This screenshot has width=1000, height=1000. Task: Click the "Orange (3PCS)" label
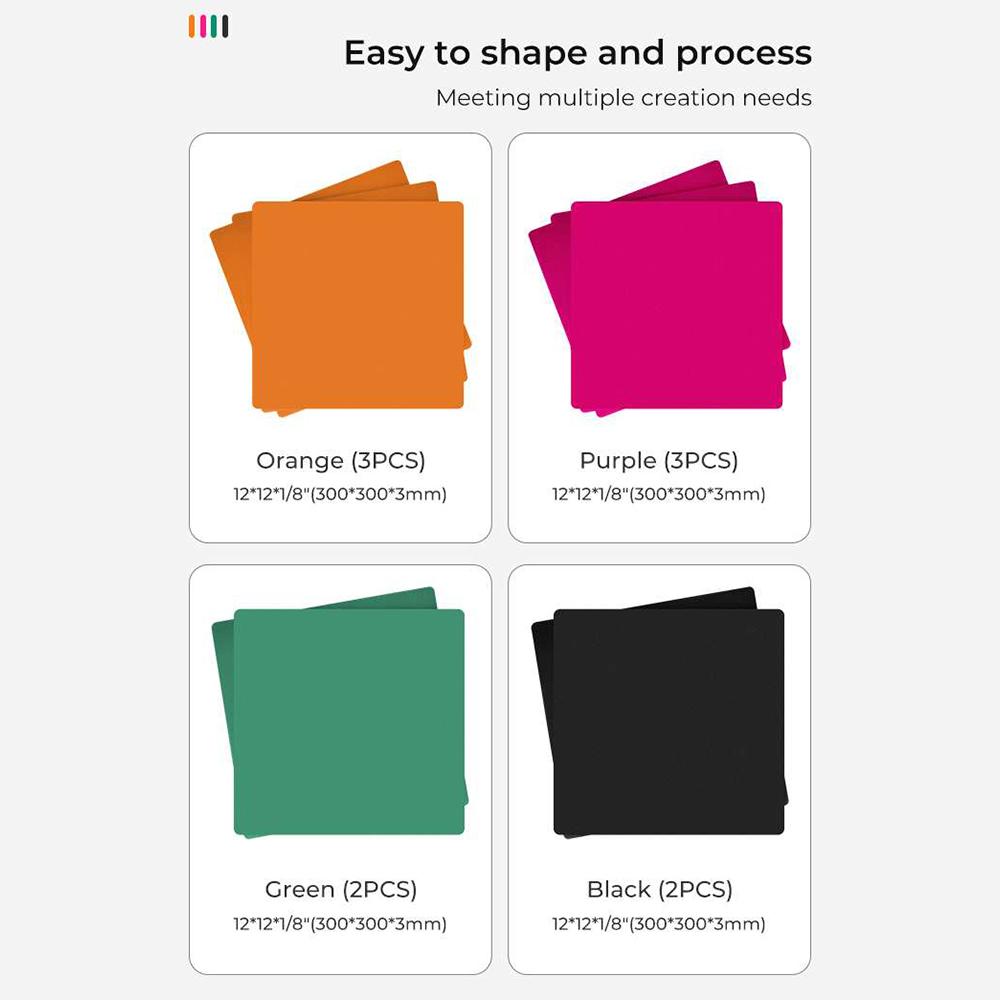tap(341, 461)
